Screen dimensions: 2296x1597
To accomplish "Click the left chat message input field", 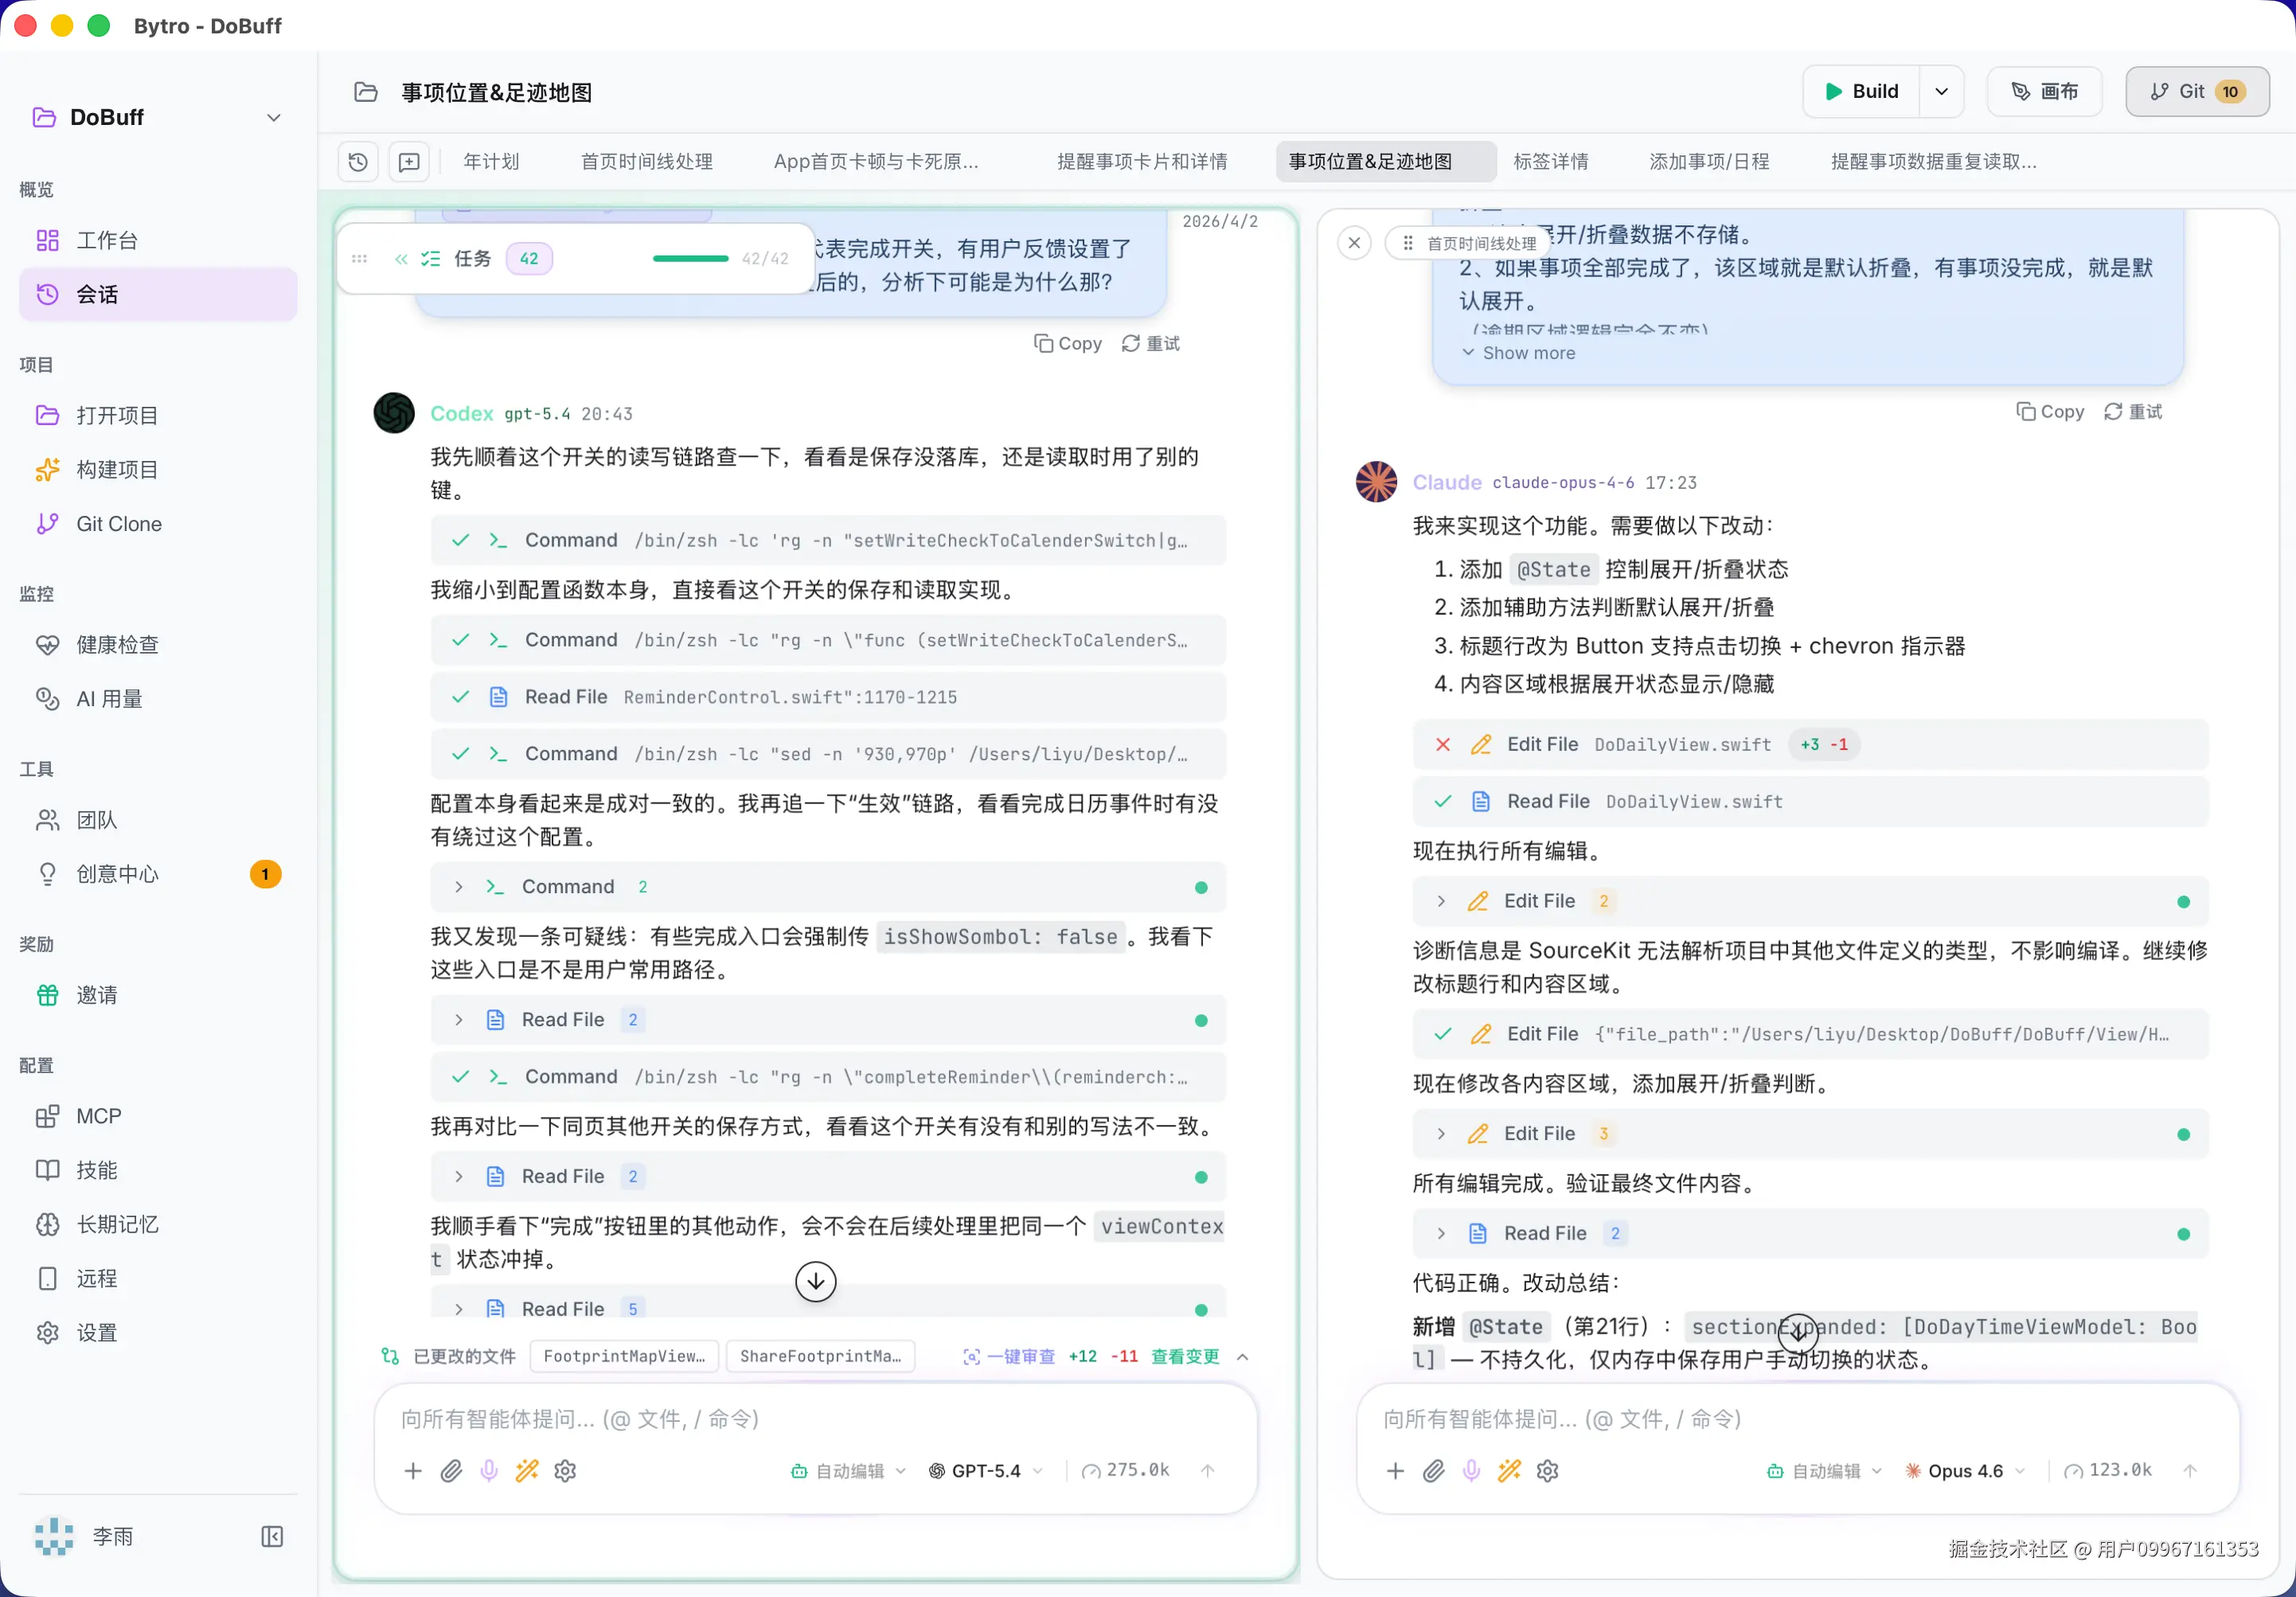I will (x=815, y=1418).
